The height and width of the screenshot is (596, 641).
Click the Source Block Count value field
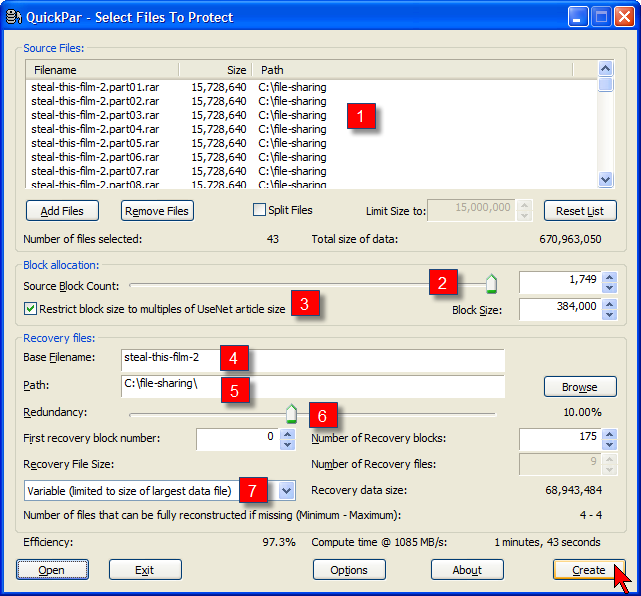pos(560,282)
